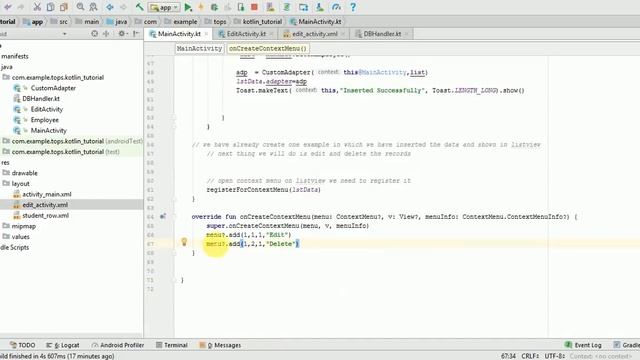640x360 pixels.
Task: Click the yellow lightbulb intention icon
Action: (184, 242)
